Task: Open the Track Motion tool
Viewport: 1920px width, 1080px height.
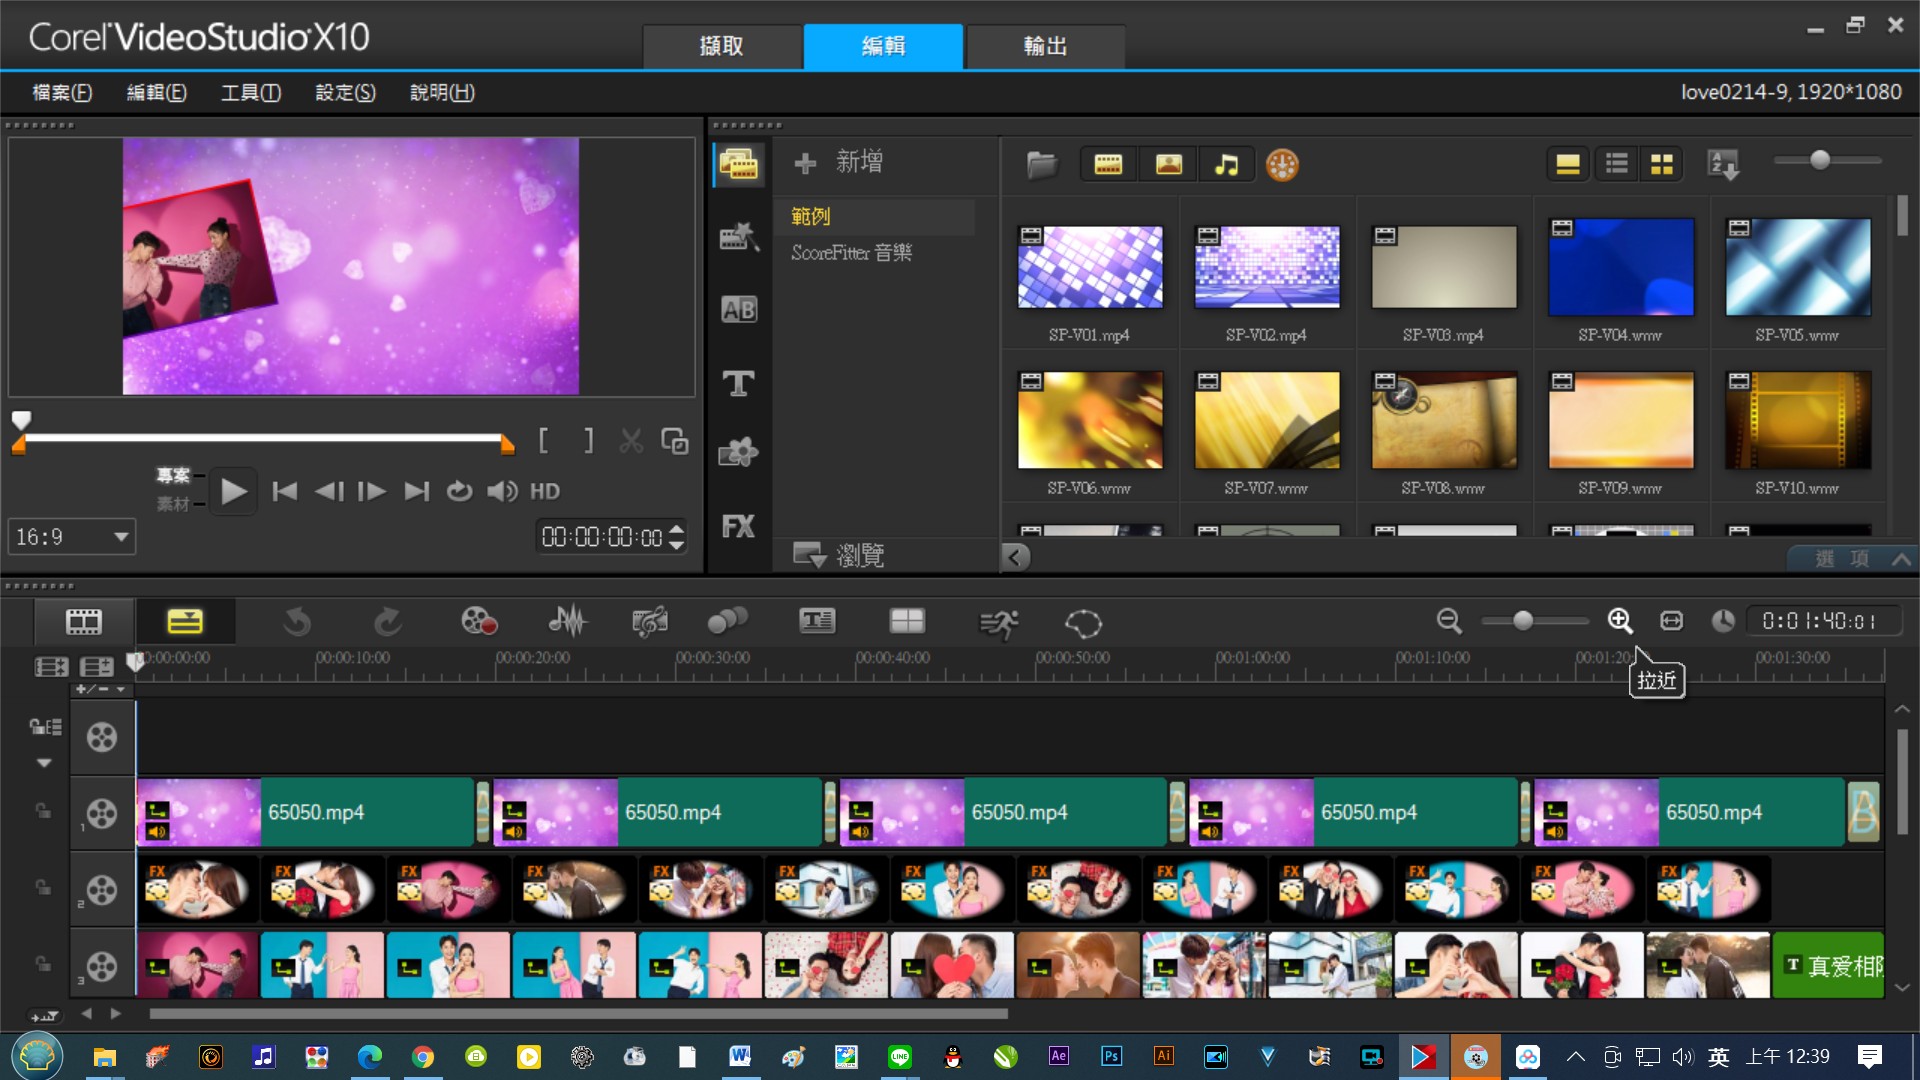Action: pos(727,622)
